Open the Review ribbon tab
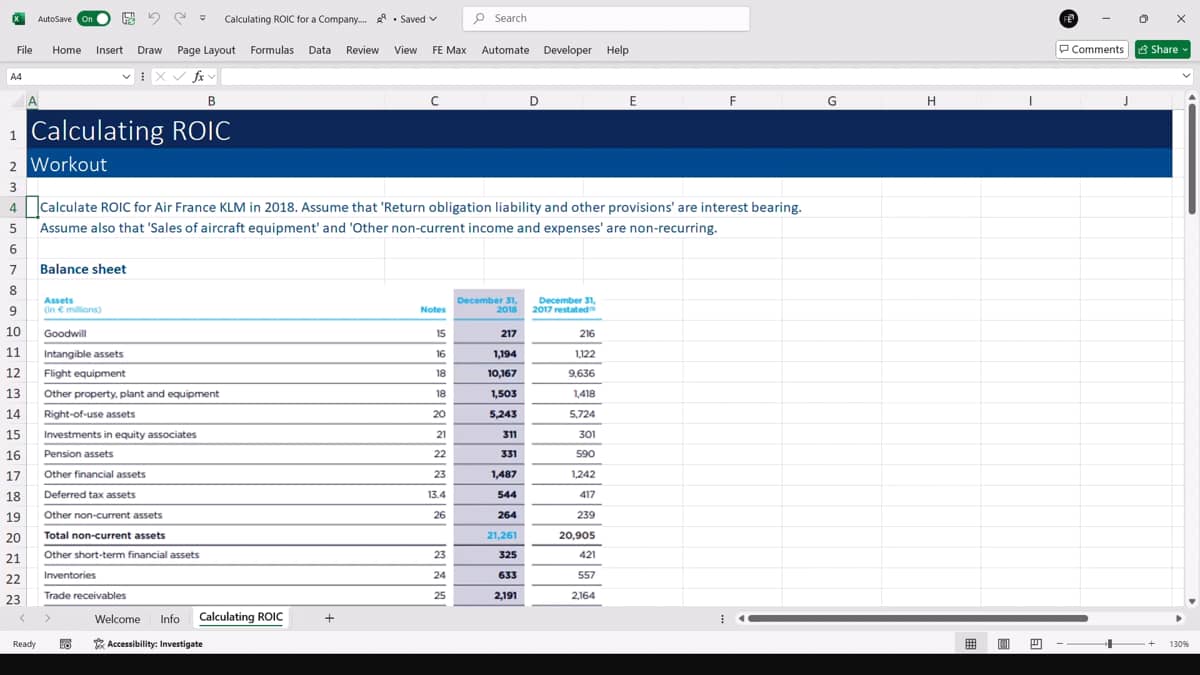 click(x=363, y=50)
